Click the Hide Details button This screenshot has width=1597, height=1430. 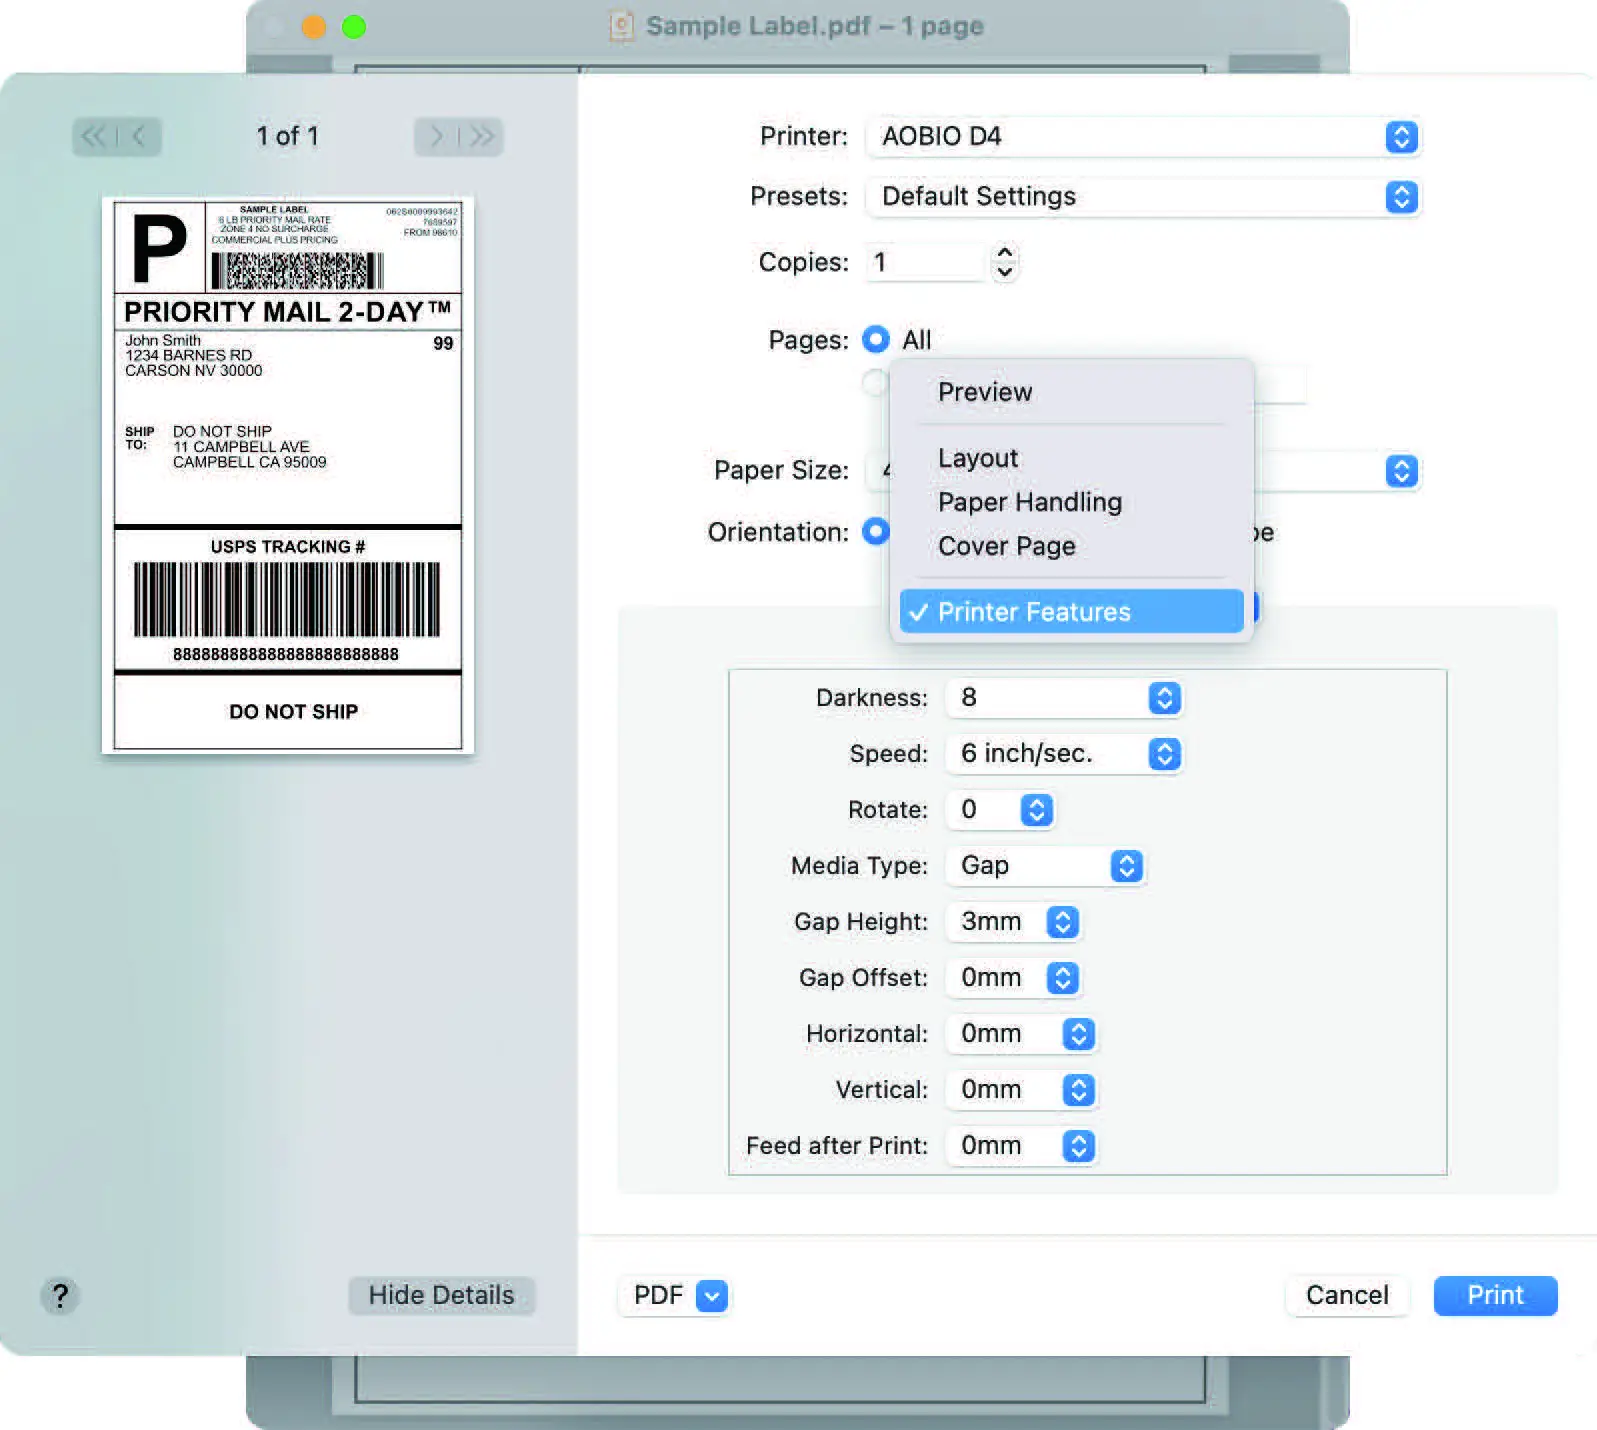[441, 1296]
